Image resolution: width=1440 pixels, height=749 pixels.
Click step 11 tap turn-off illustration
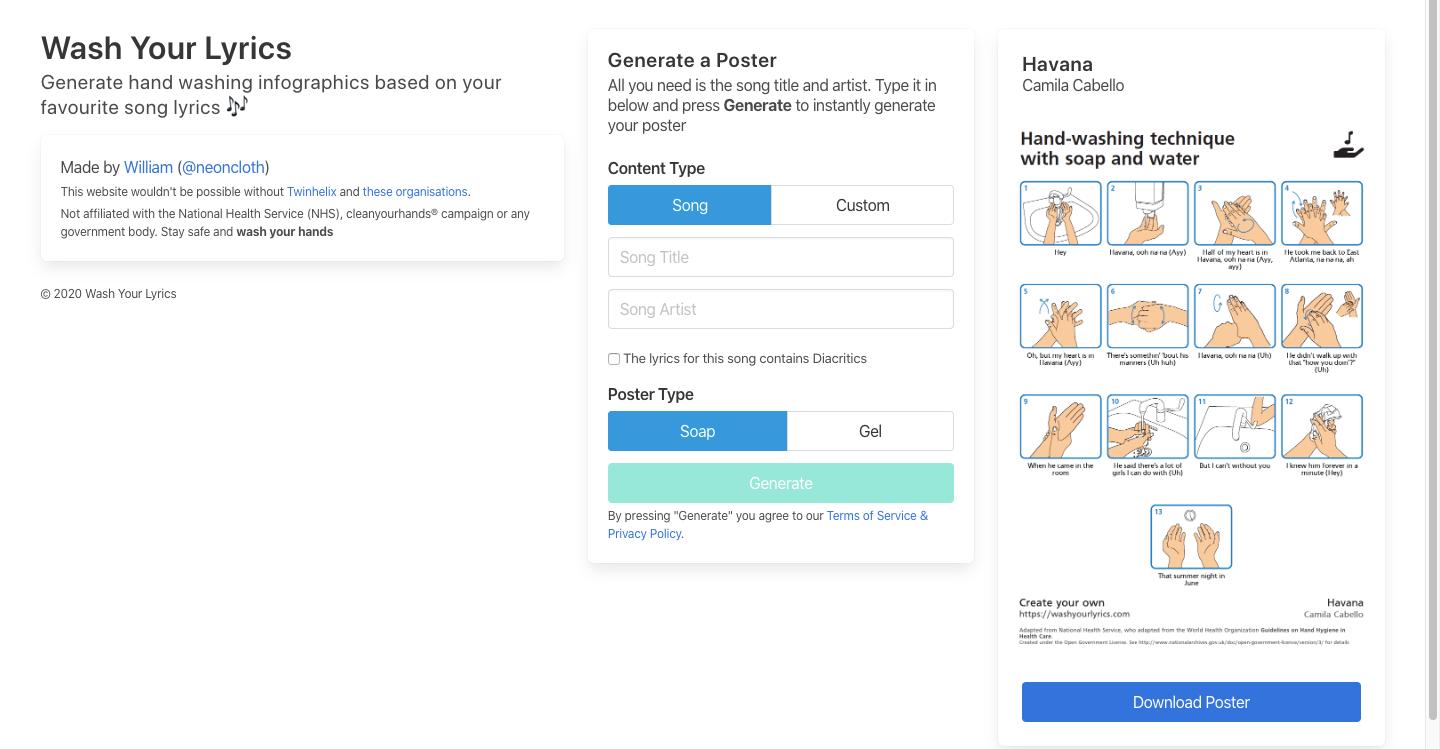click(1234, 427)
